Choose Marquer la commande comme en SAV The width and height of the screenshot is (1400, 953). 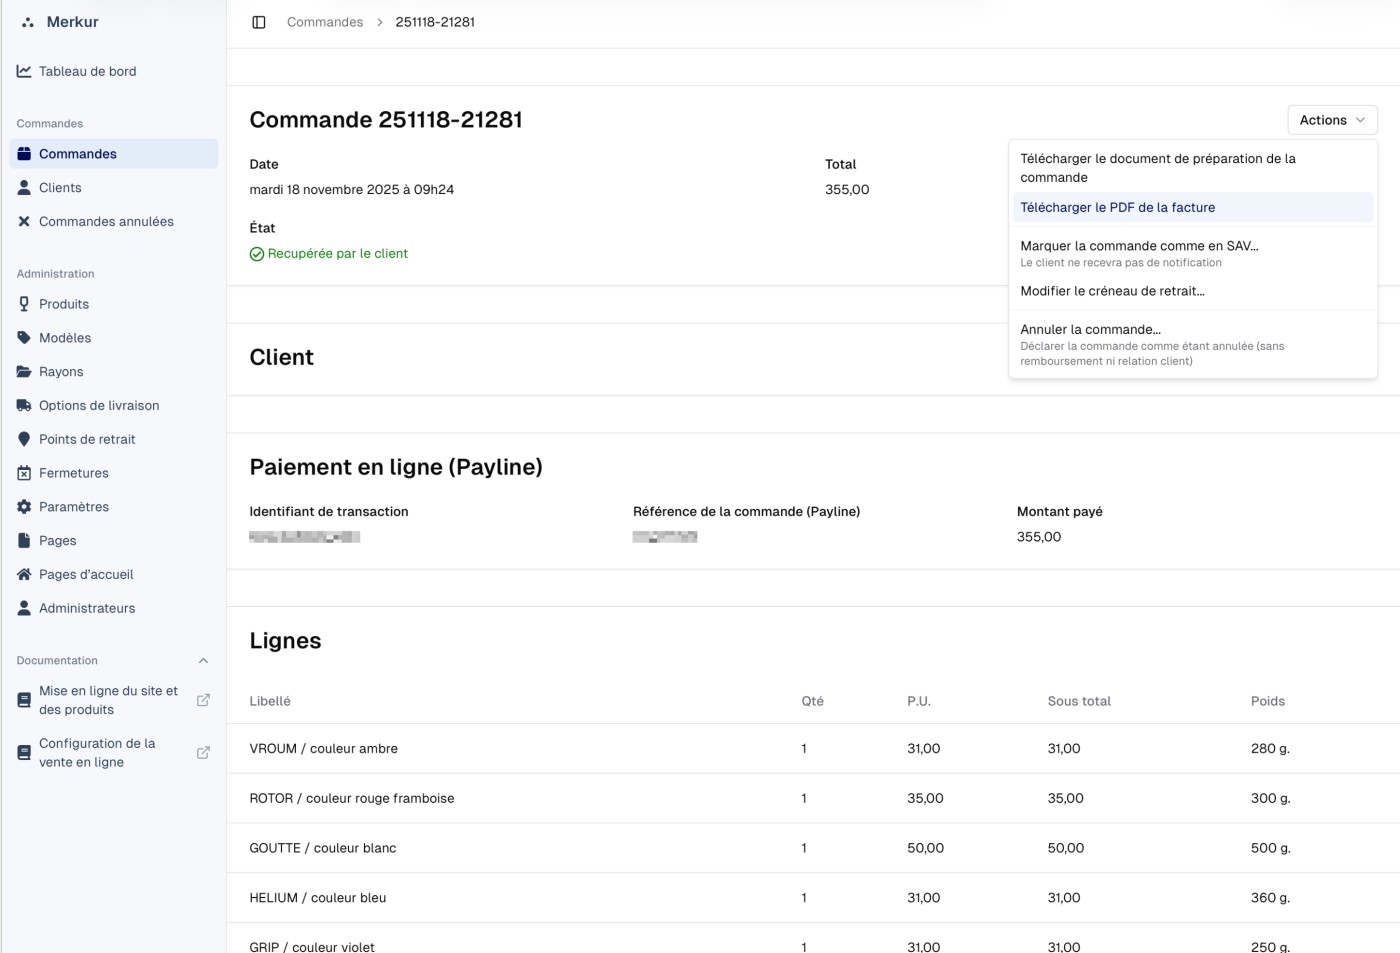1138,246
